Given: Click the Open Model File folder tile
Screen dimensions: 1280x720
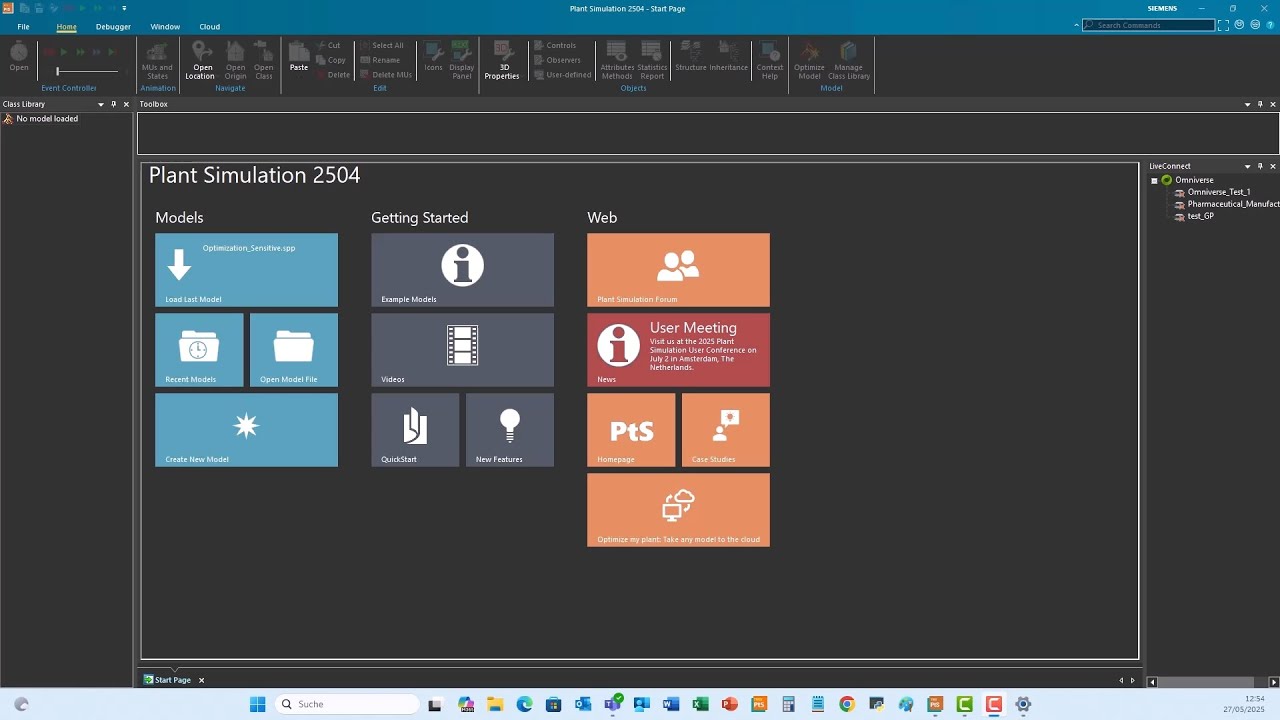Looking at the screenshot, I should click(294, 350).
